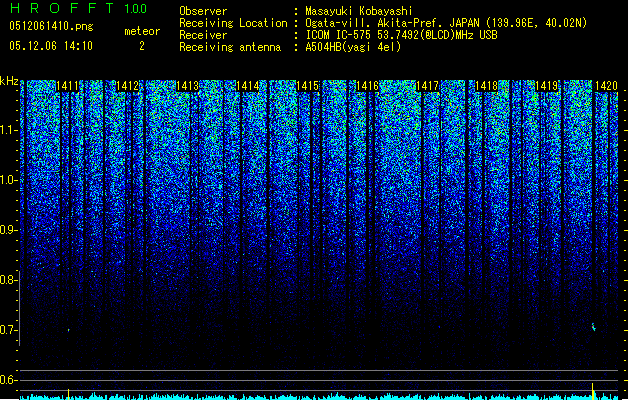
Task: Select the file name 0512061410.png
Action: click(51, 26)
